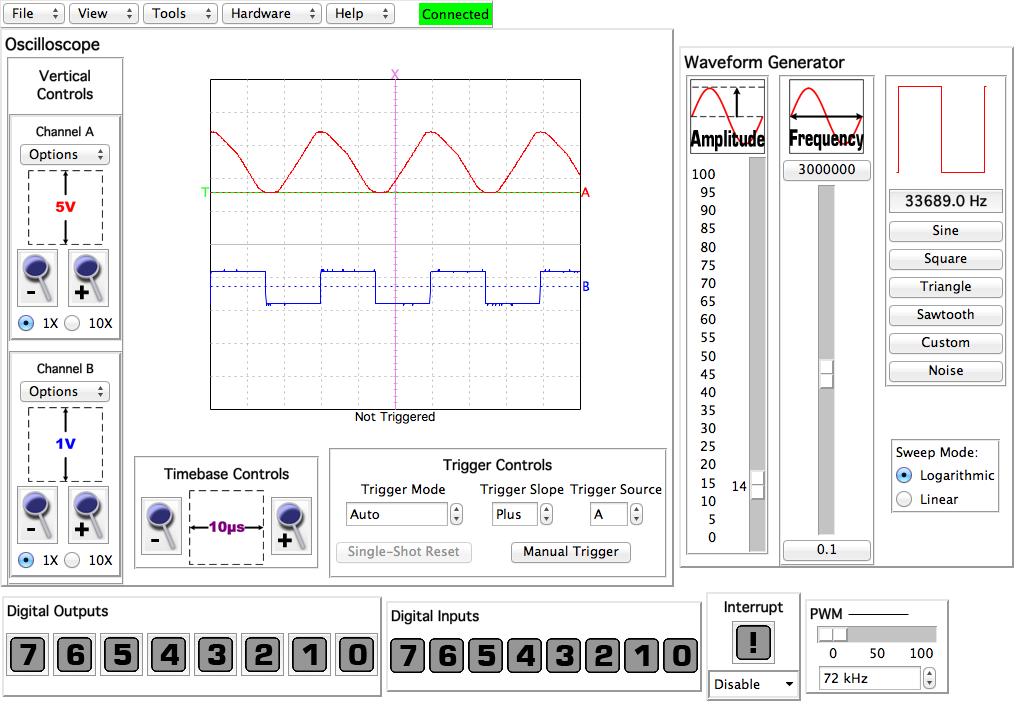Open Channel A Options dropdown
This screenshot has height=706, width=1019.
pyautogui.click(x=64, y=154)
